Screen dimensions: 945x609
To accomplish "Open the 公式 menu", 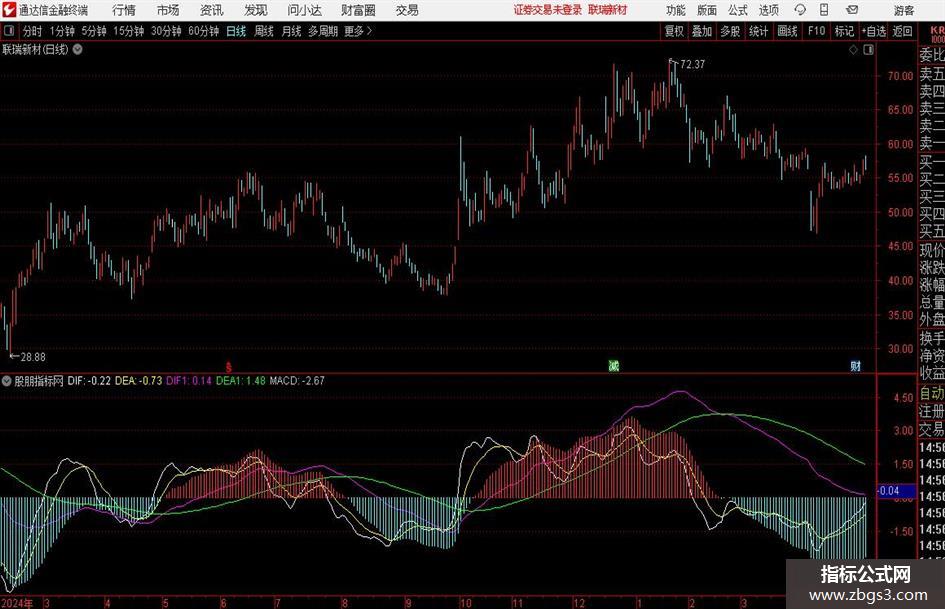I will [x=737, y=10].
